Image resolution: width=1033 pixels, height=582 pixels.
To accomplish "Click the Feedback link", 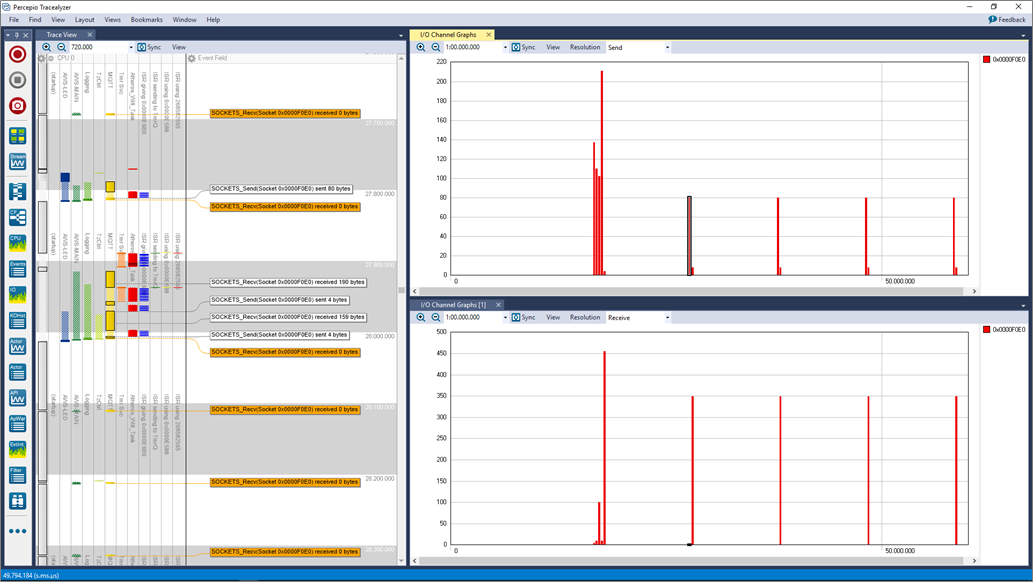I will click(1007, 20).
